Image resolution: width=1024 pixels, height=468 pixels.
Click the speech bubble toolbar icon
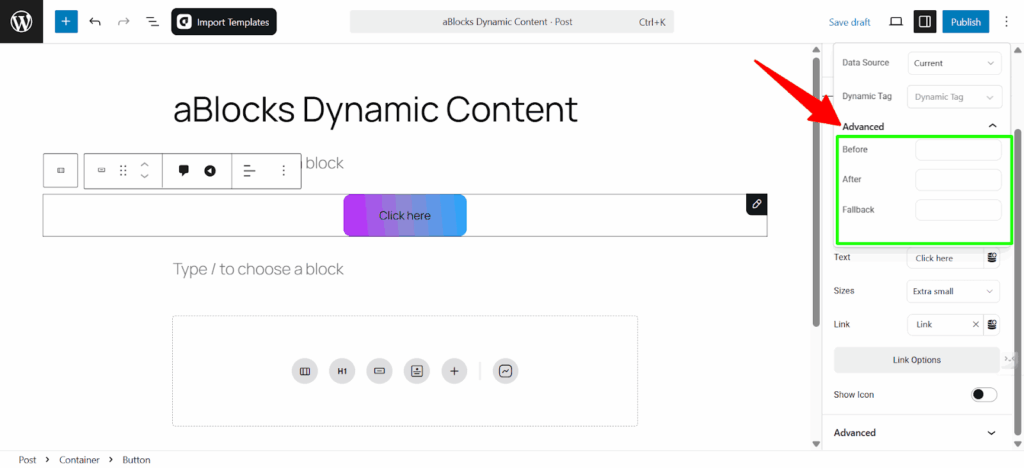[x=184, y=170]
